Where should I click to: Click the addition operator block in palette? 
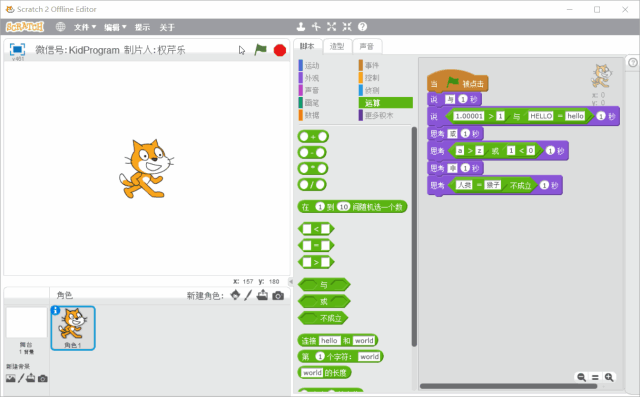(313, 137)
